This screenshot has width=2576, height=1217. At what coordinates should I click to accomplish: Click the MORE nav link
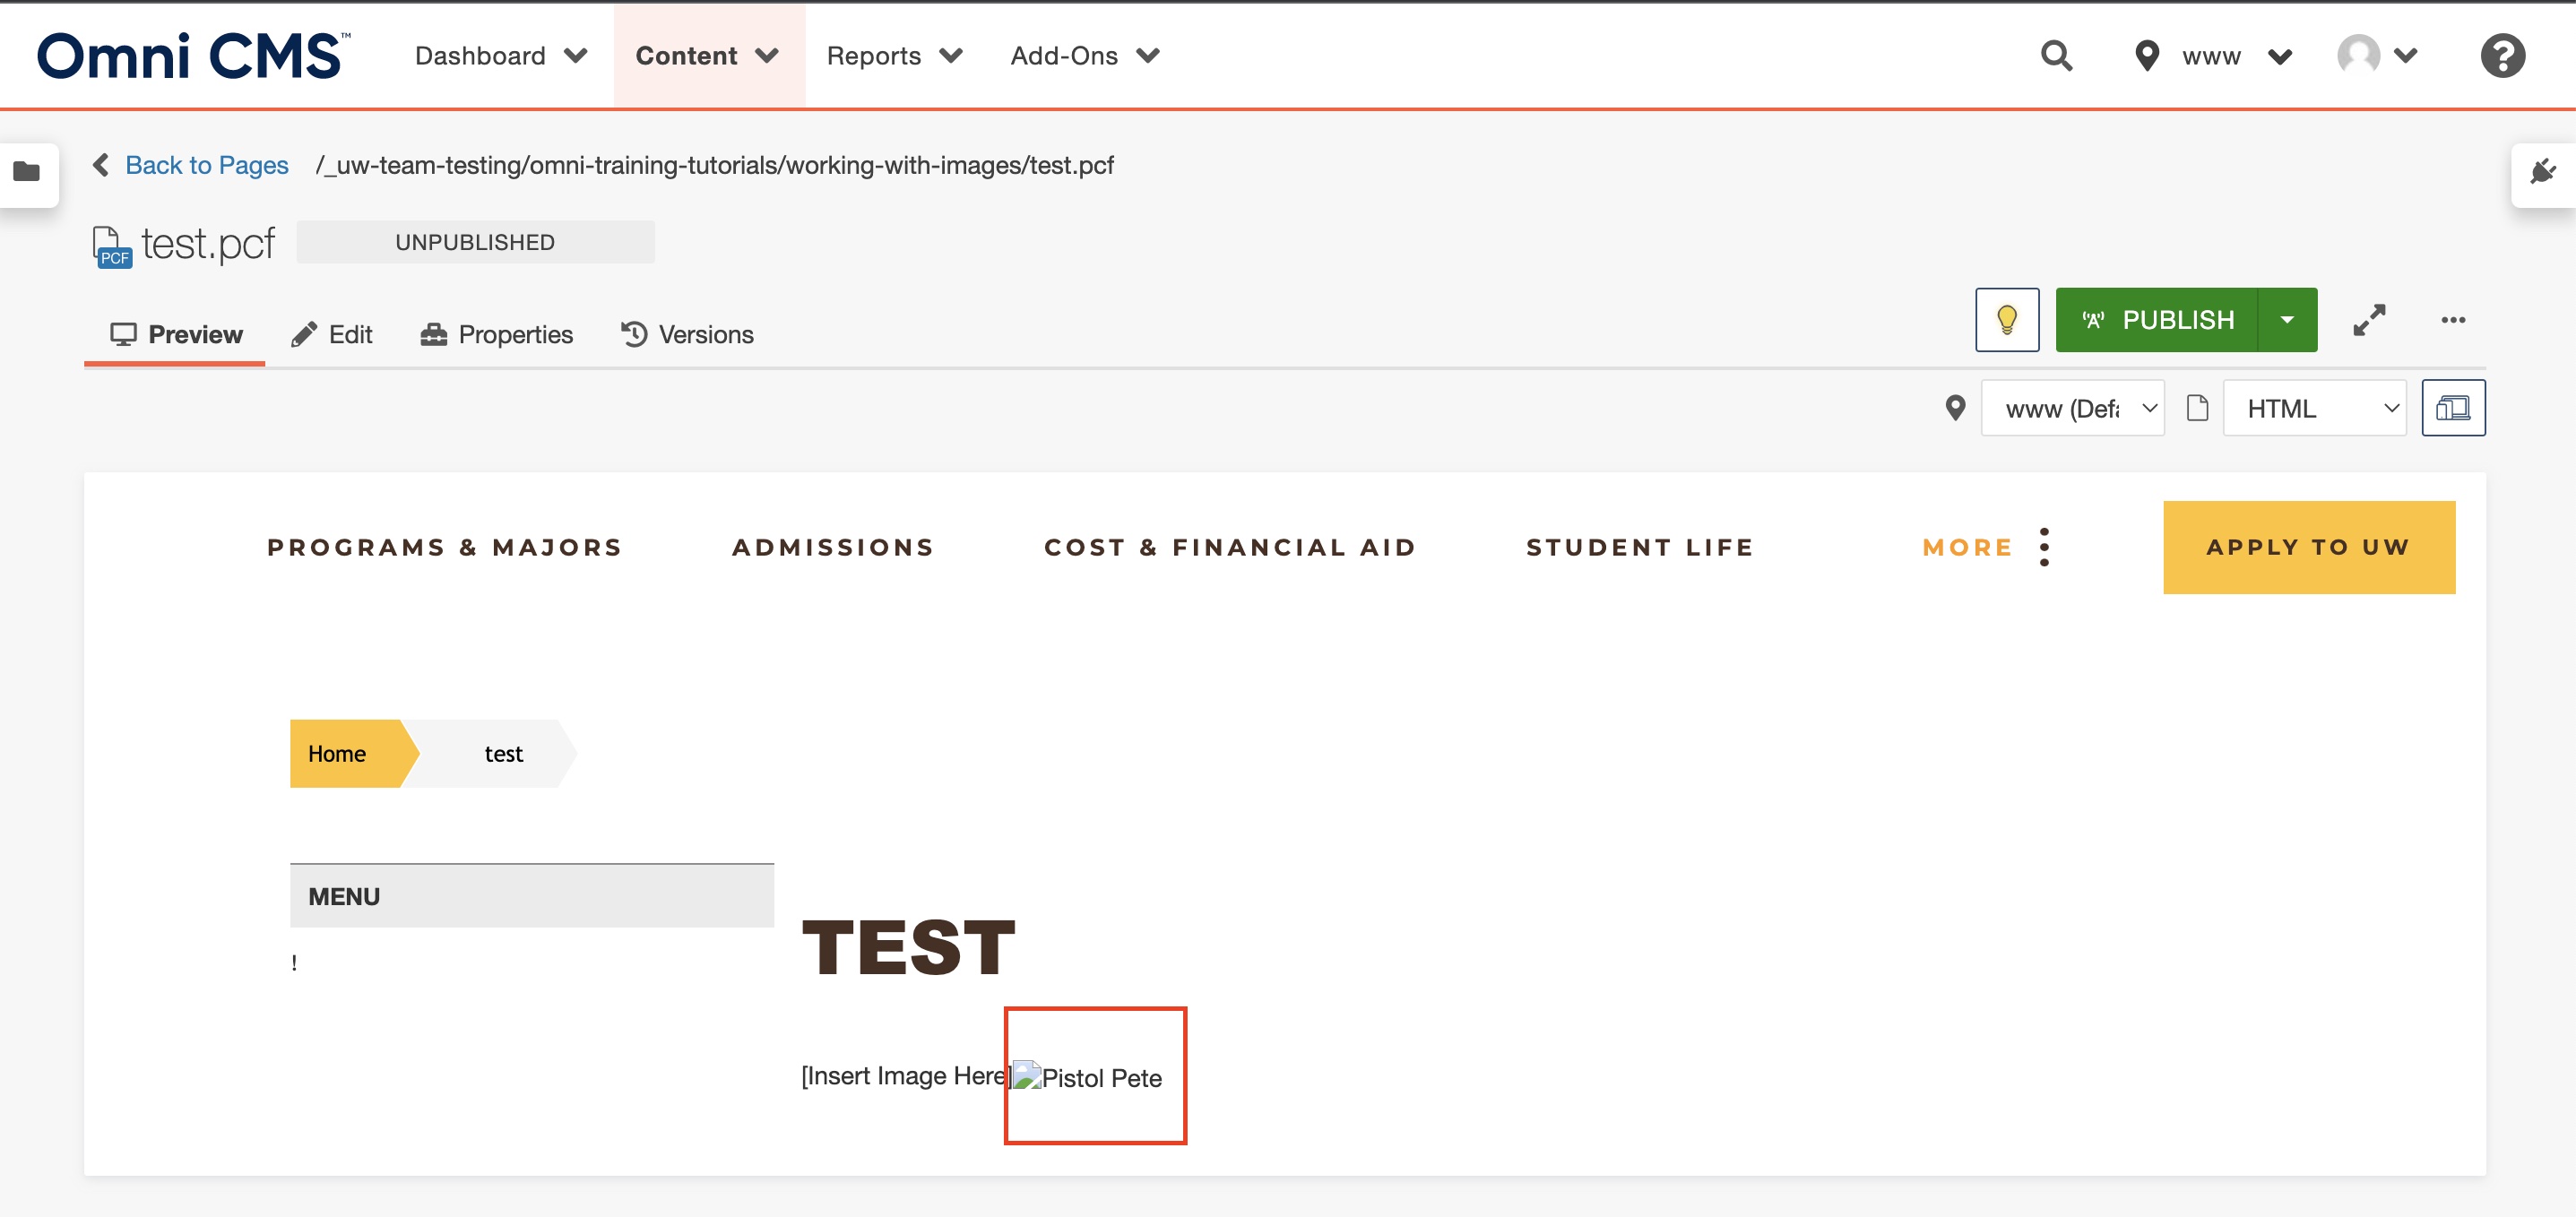coord(1967,547)
